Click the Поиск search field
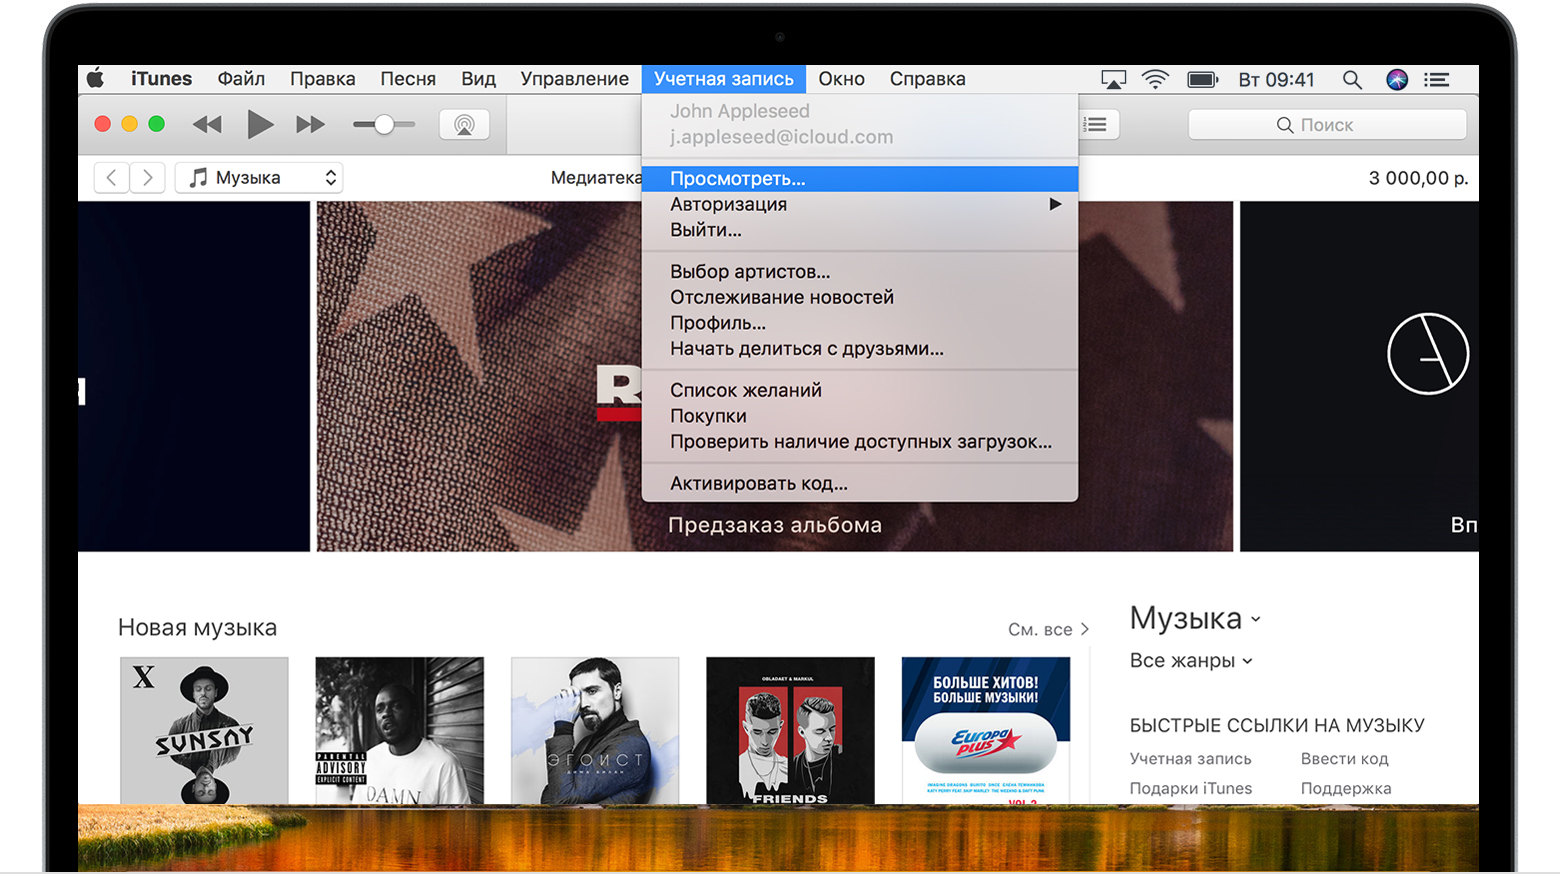Image resolution: width=1560 pixels, height=874 pixels. (1327, 125)
